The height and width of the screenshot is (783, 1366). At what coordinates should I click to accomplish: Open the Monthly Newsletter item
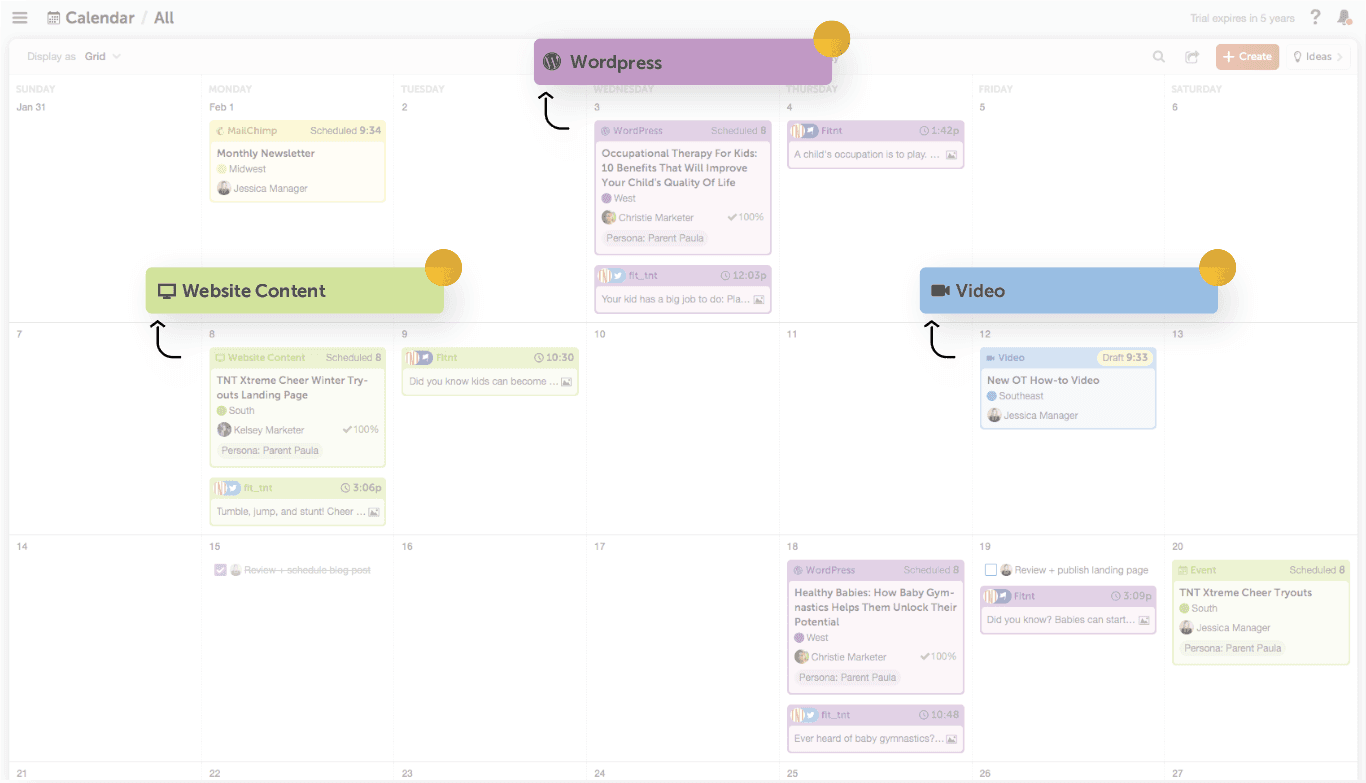click(266, 154)
